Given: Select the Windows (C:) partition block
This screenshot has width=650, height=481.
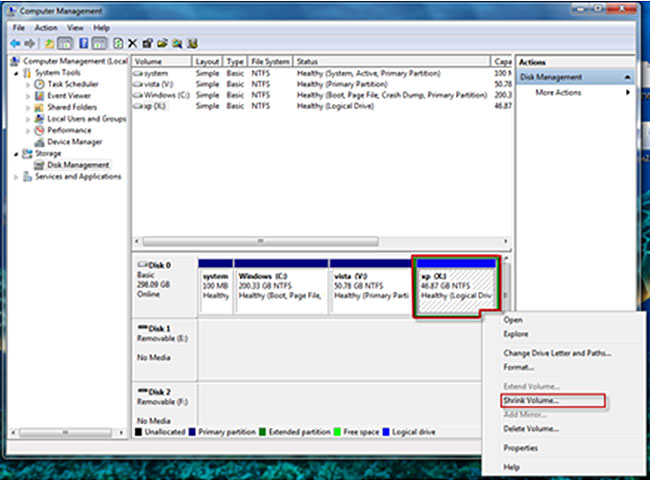Looking at the screenshot, I should [x=281, y=286].
